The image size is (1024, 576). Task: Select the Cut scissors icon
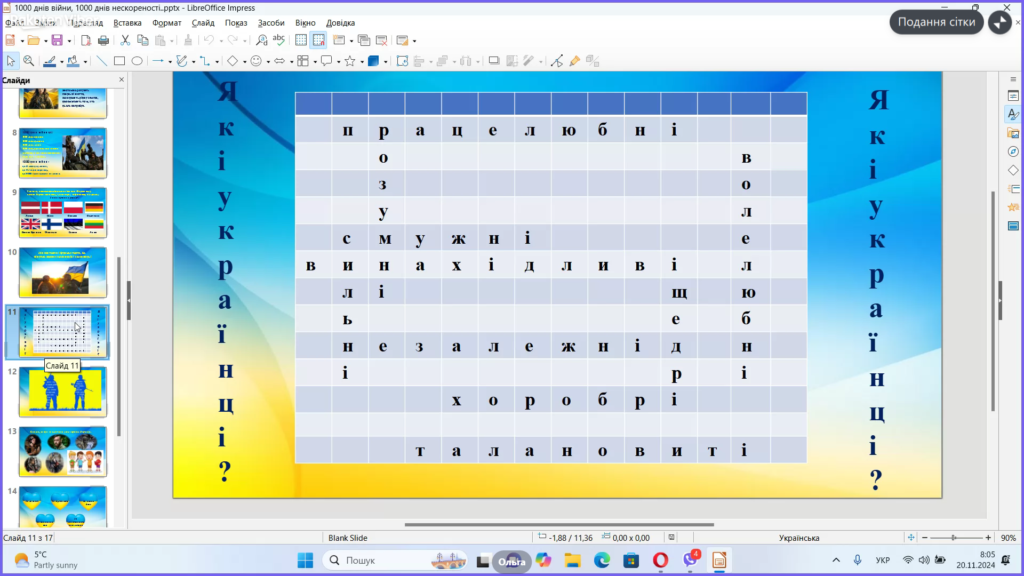coord(126,40)
